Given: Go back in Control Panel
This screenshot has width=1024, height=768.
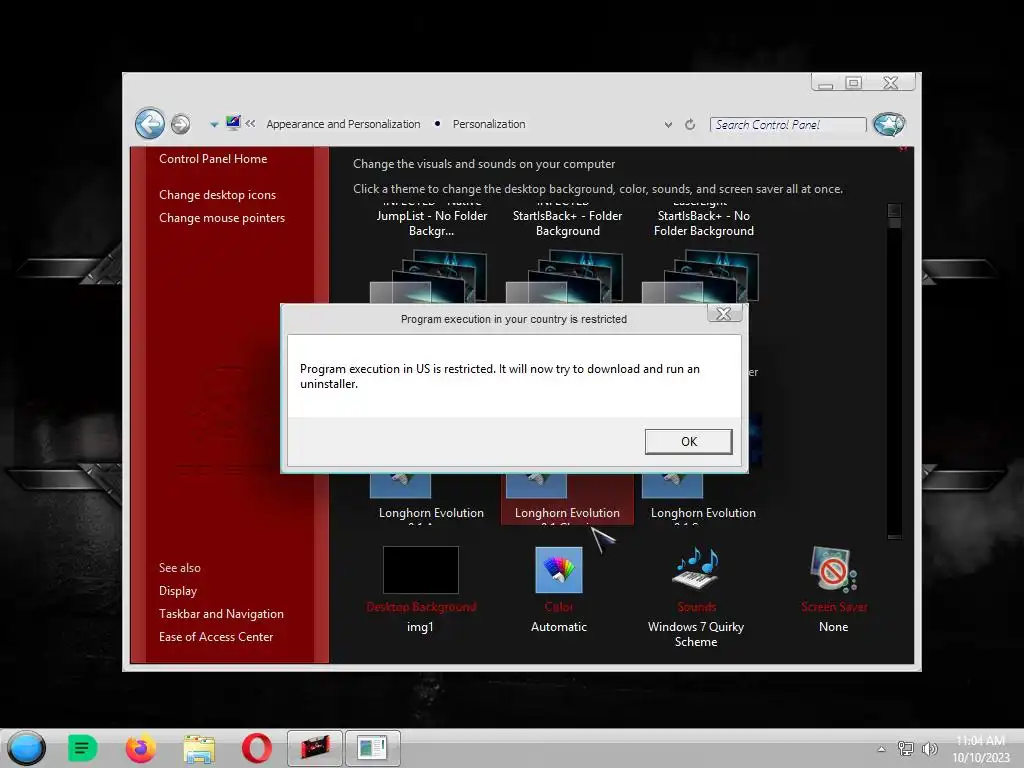Looking at the screenshot, I should click(150, 123).
